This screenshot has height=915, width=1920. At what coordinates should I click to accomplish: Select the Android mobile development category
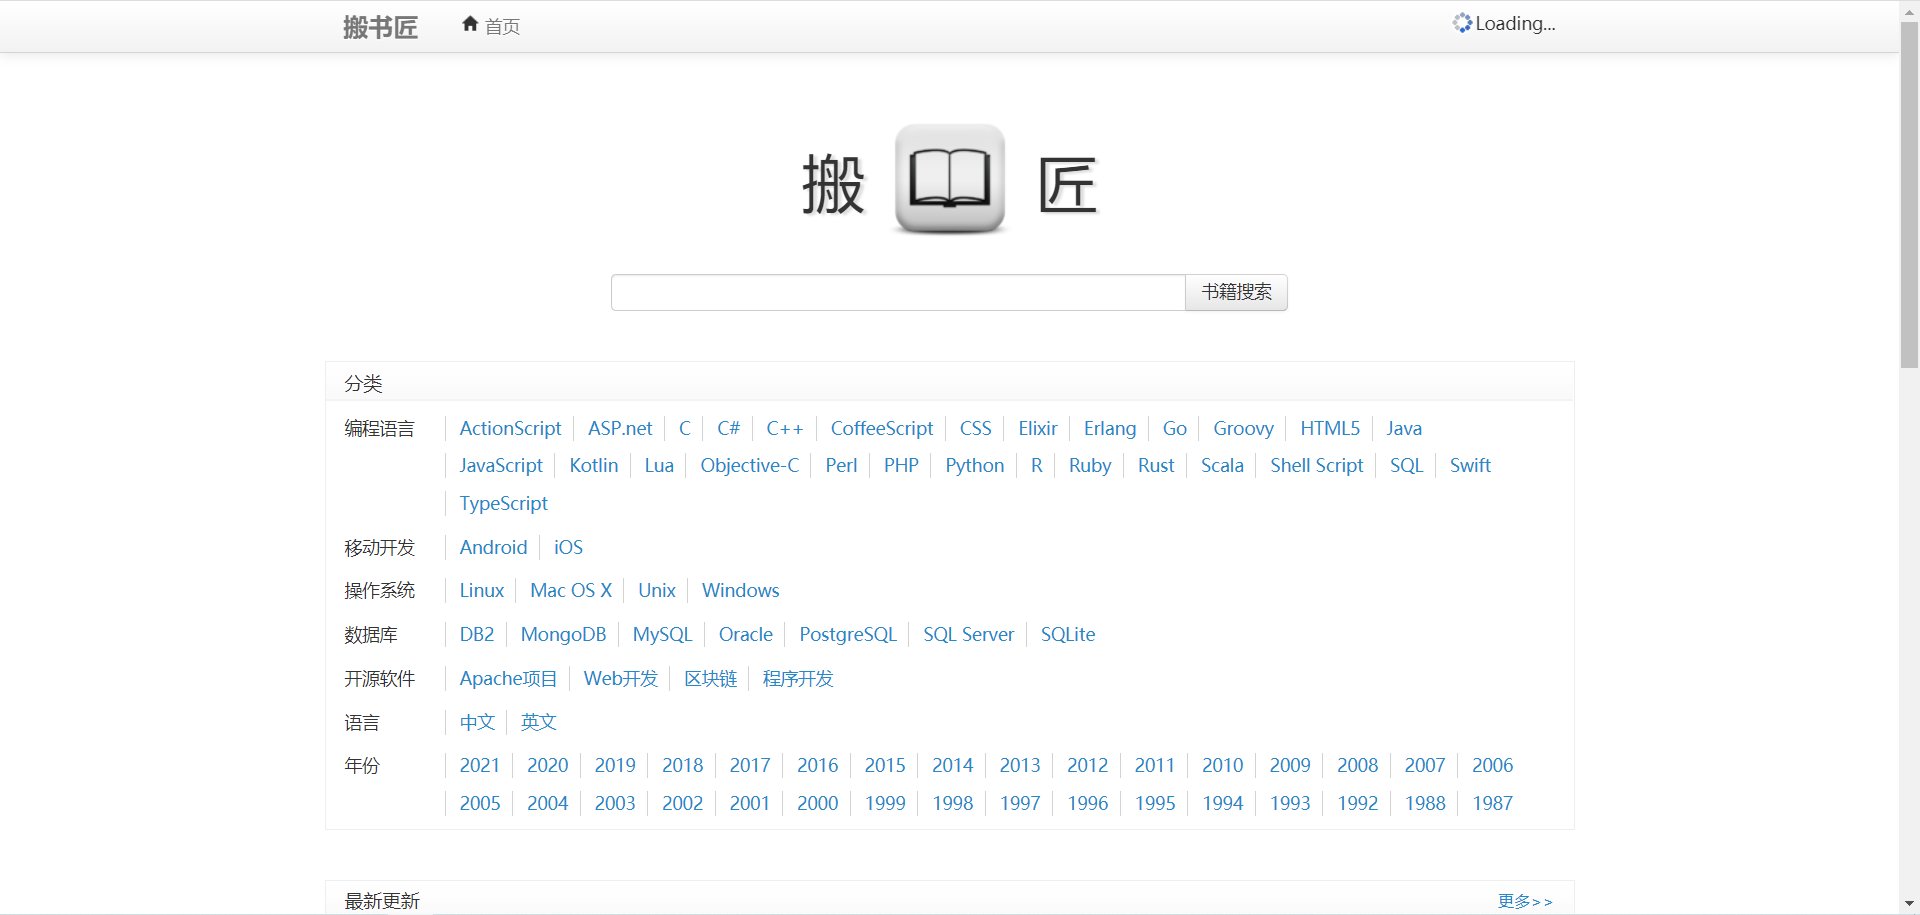tap(493, 547)
